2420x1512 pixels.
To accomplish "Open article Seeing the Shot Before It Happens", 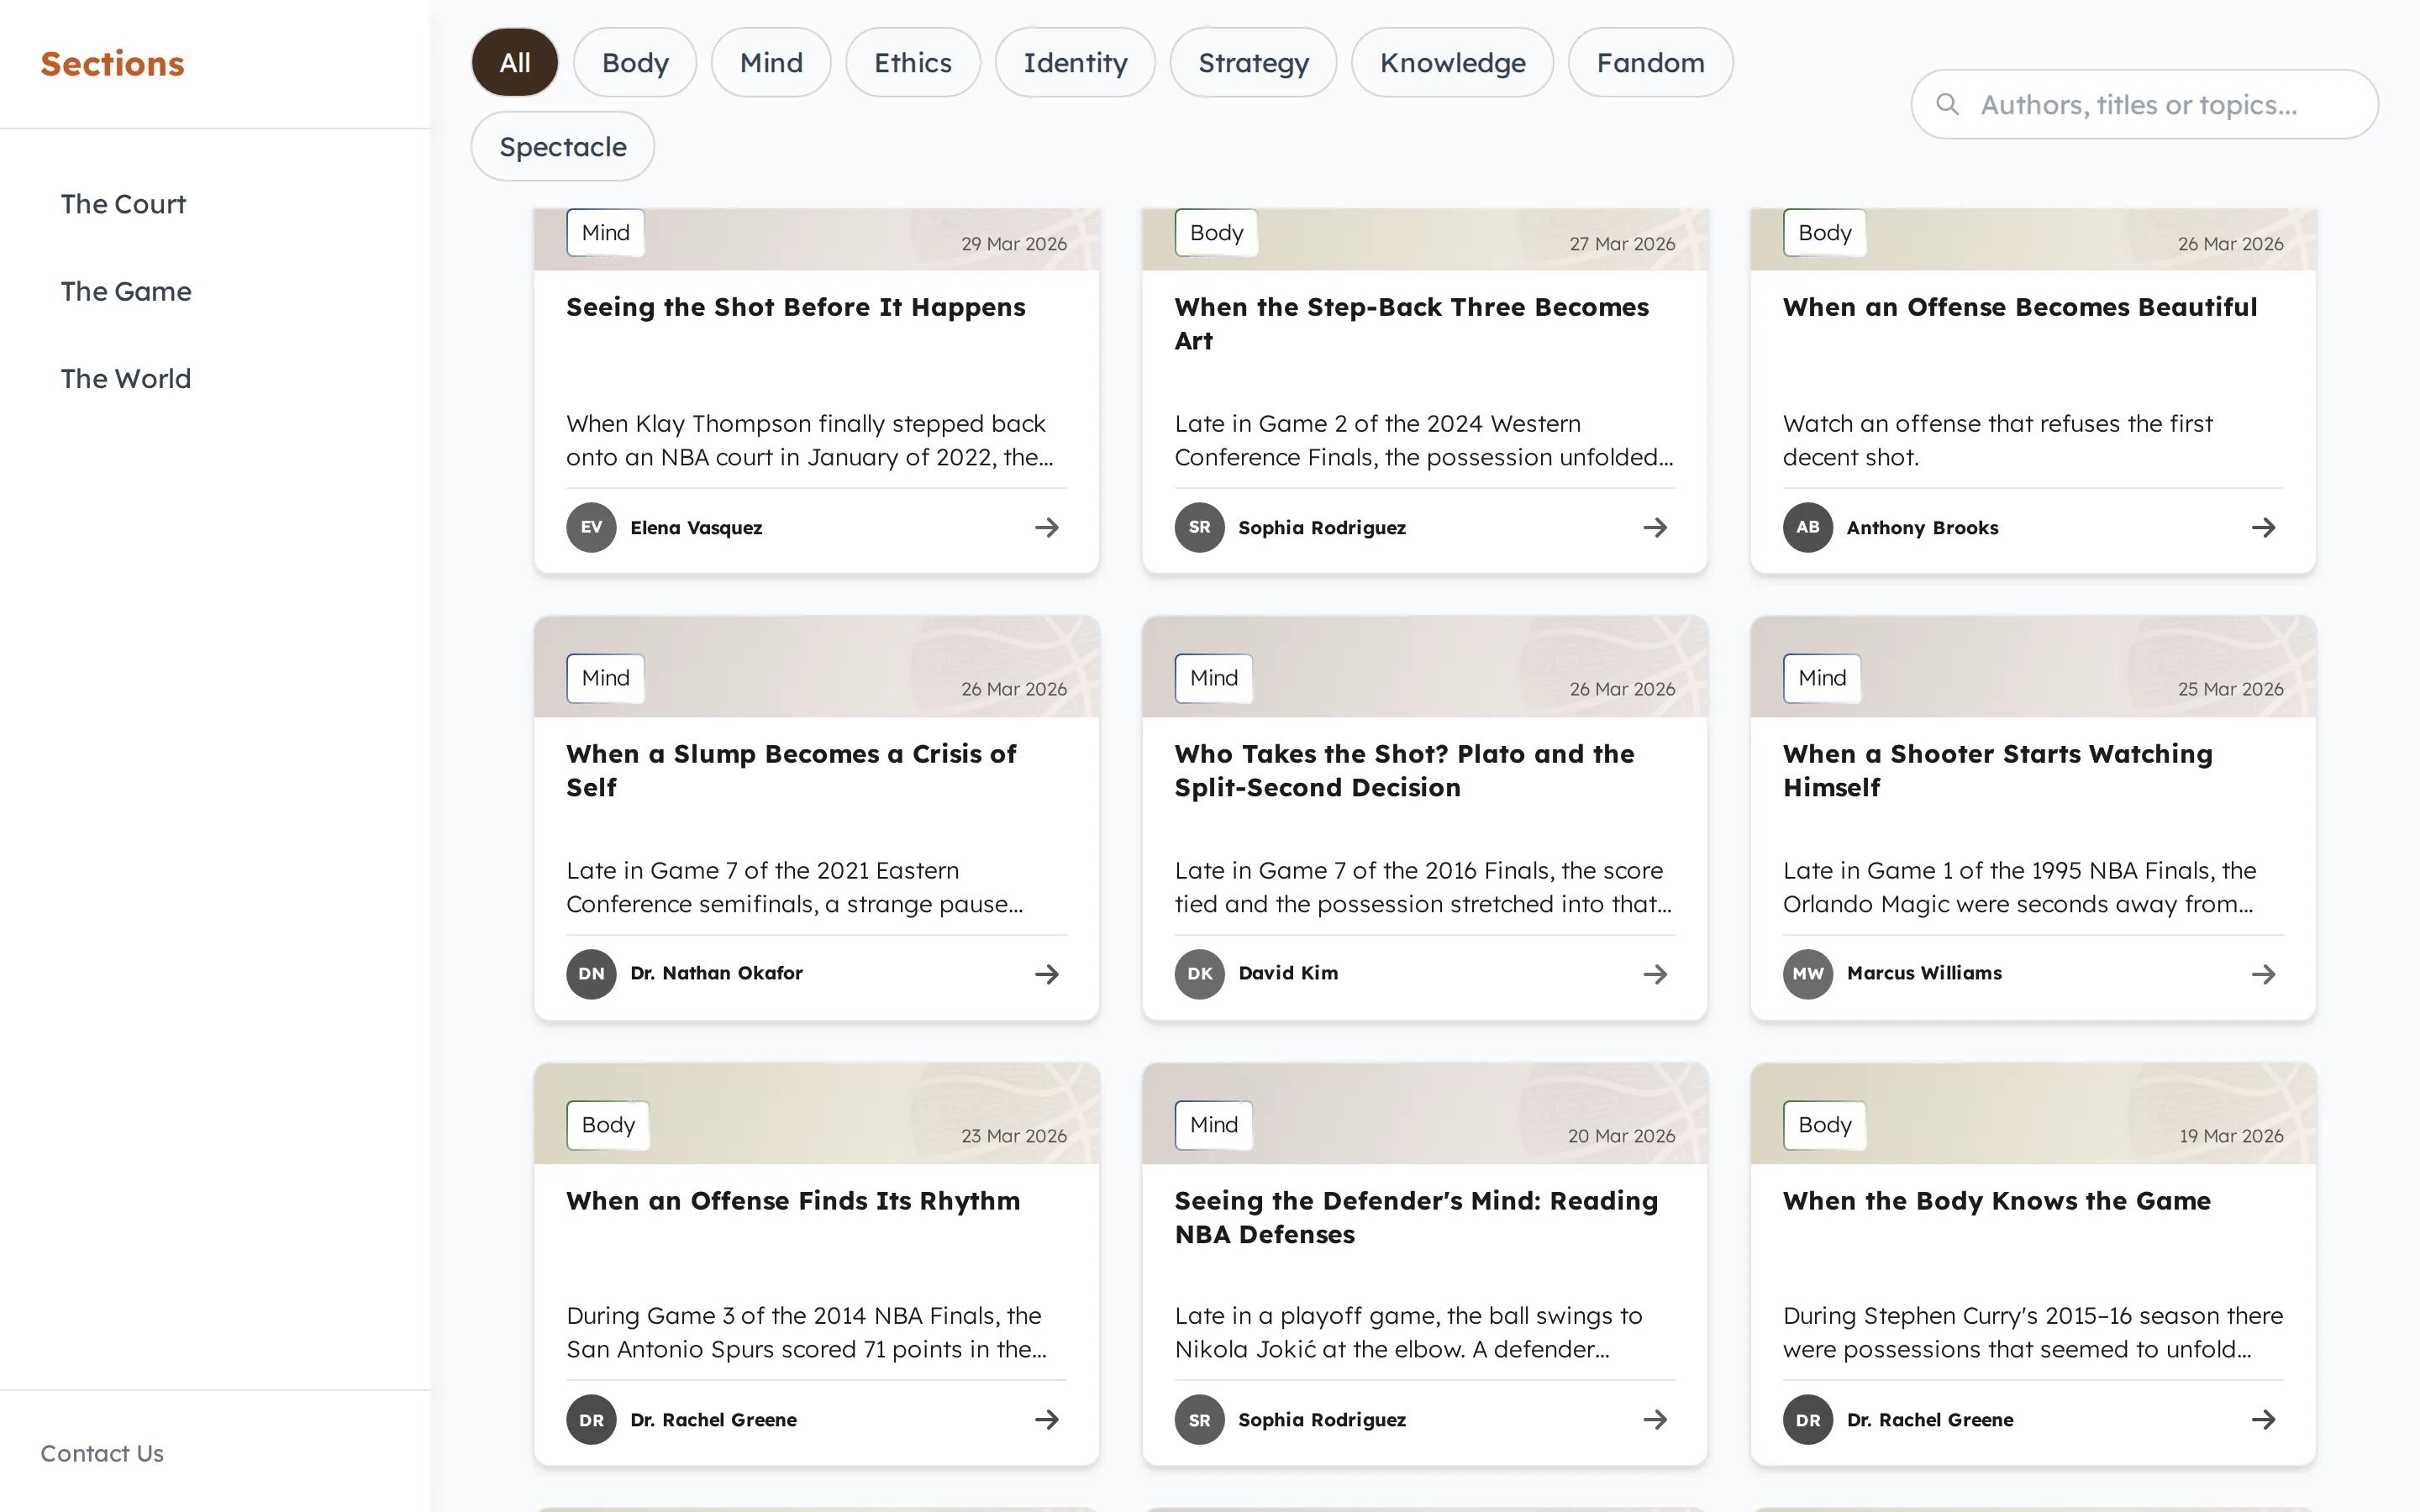I will tap(795, 307).
